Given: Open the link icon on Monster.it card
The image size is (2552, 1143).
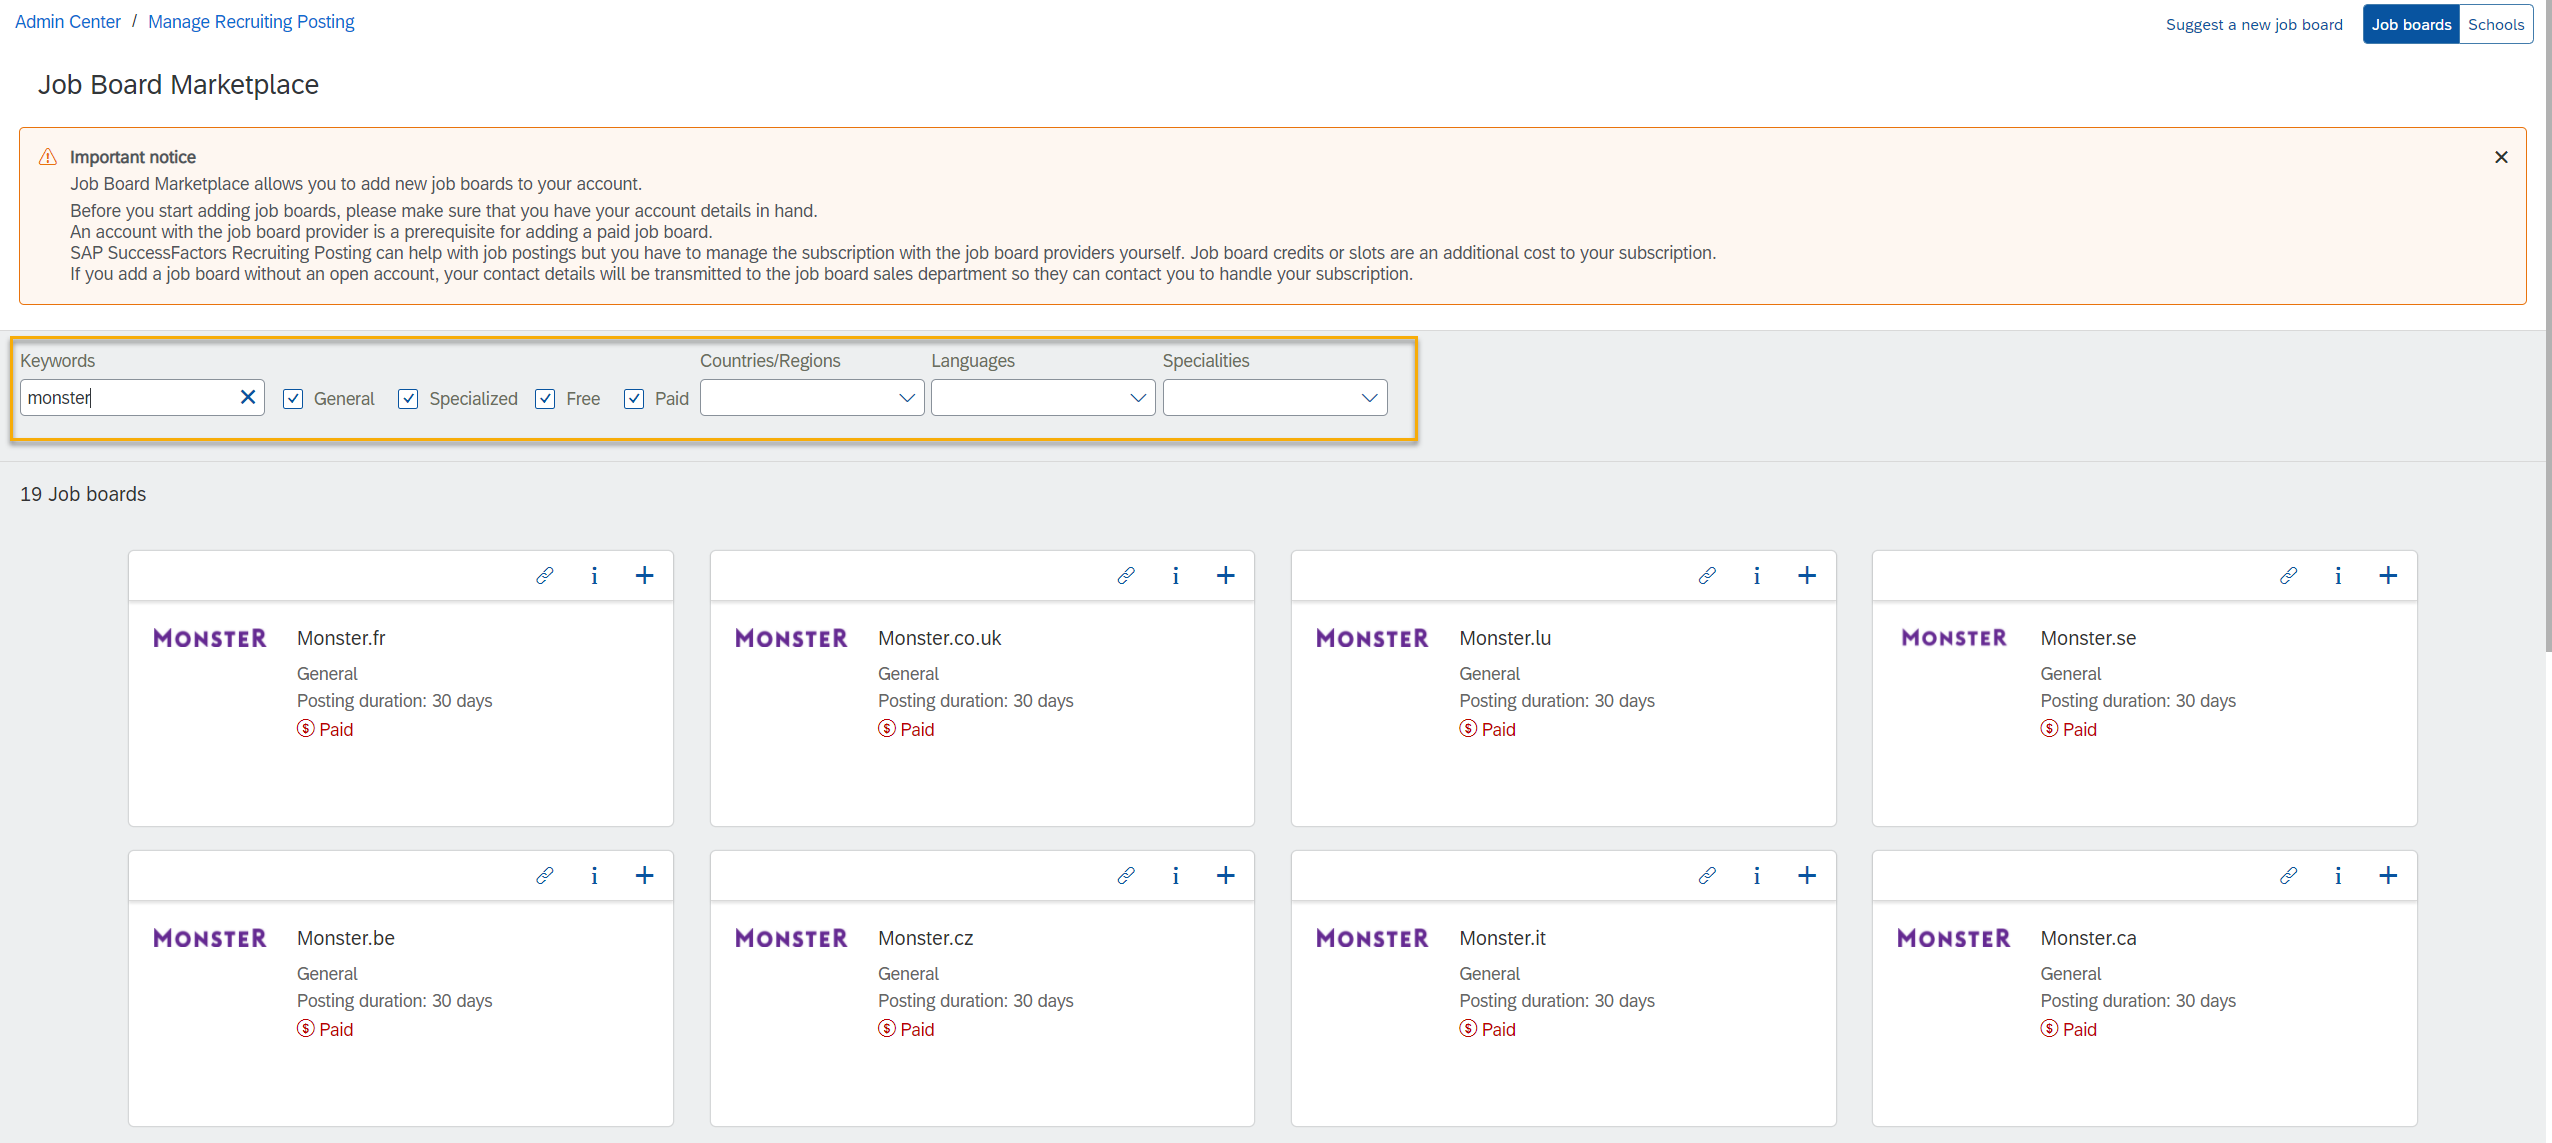Looking at the screenshot, I should (x=1707, y=875).
